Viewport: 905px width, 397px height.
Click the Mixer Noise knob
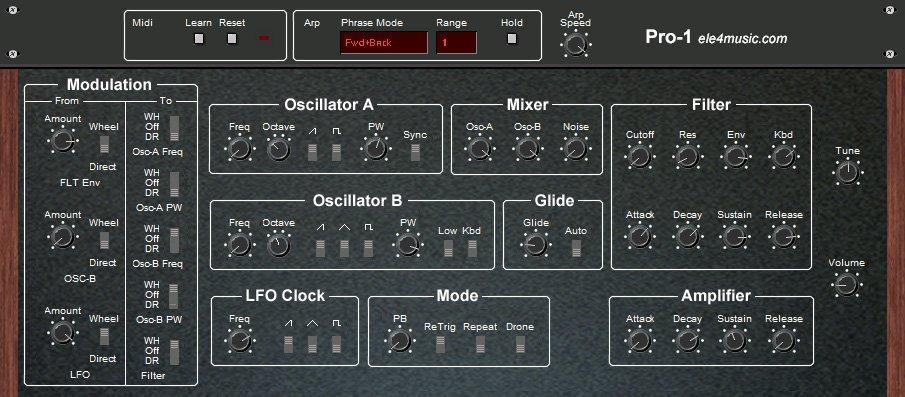[x=575, y=149]
